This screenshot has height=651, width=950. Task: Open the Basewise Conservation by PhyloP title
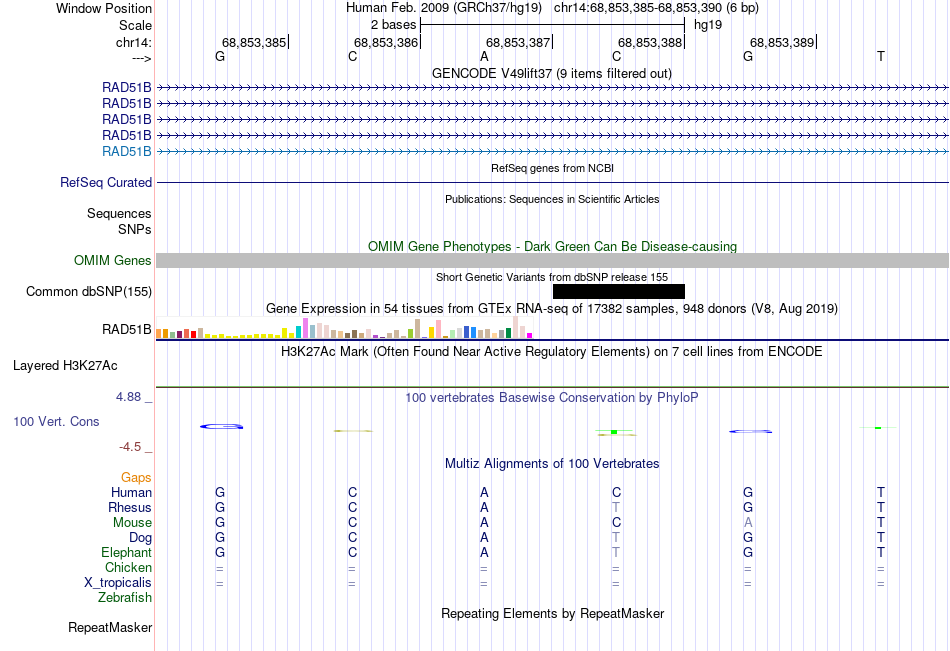click(552, 398)
